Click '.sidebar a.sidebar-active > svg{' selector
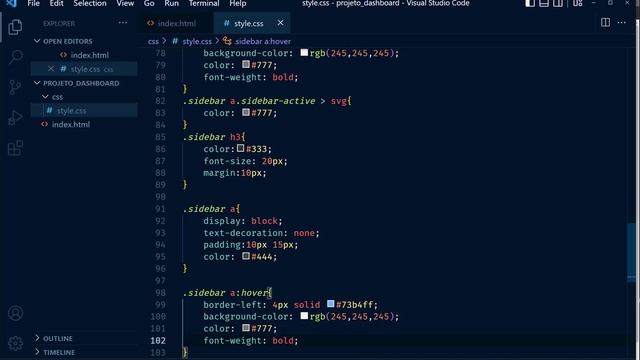This screenshot has height=360, width=640. coord(267,101)
